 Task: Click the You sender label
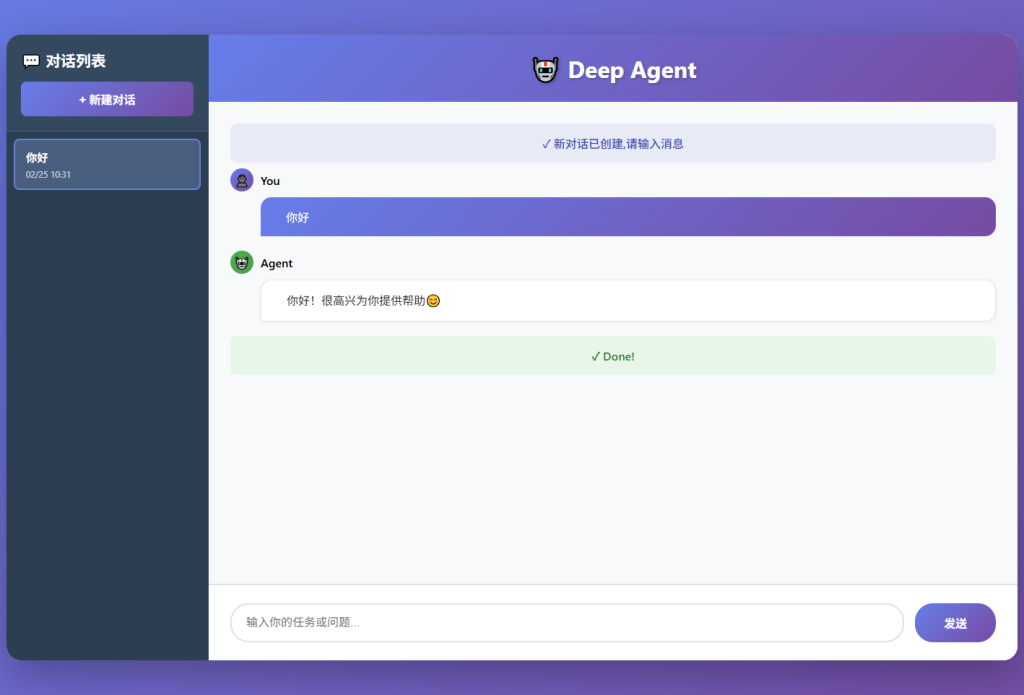tap(270, 181)
